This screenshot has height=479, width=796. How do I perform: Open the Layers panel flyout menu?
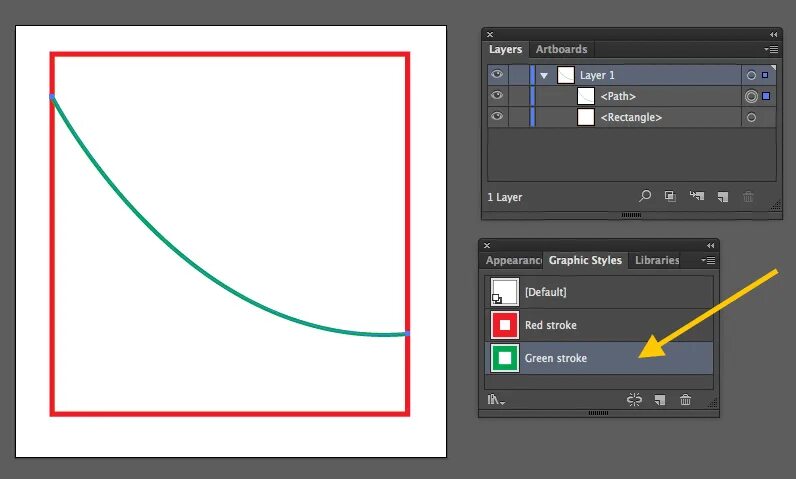point(771,49)
